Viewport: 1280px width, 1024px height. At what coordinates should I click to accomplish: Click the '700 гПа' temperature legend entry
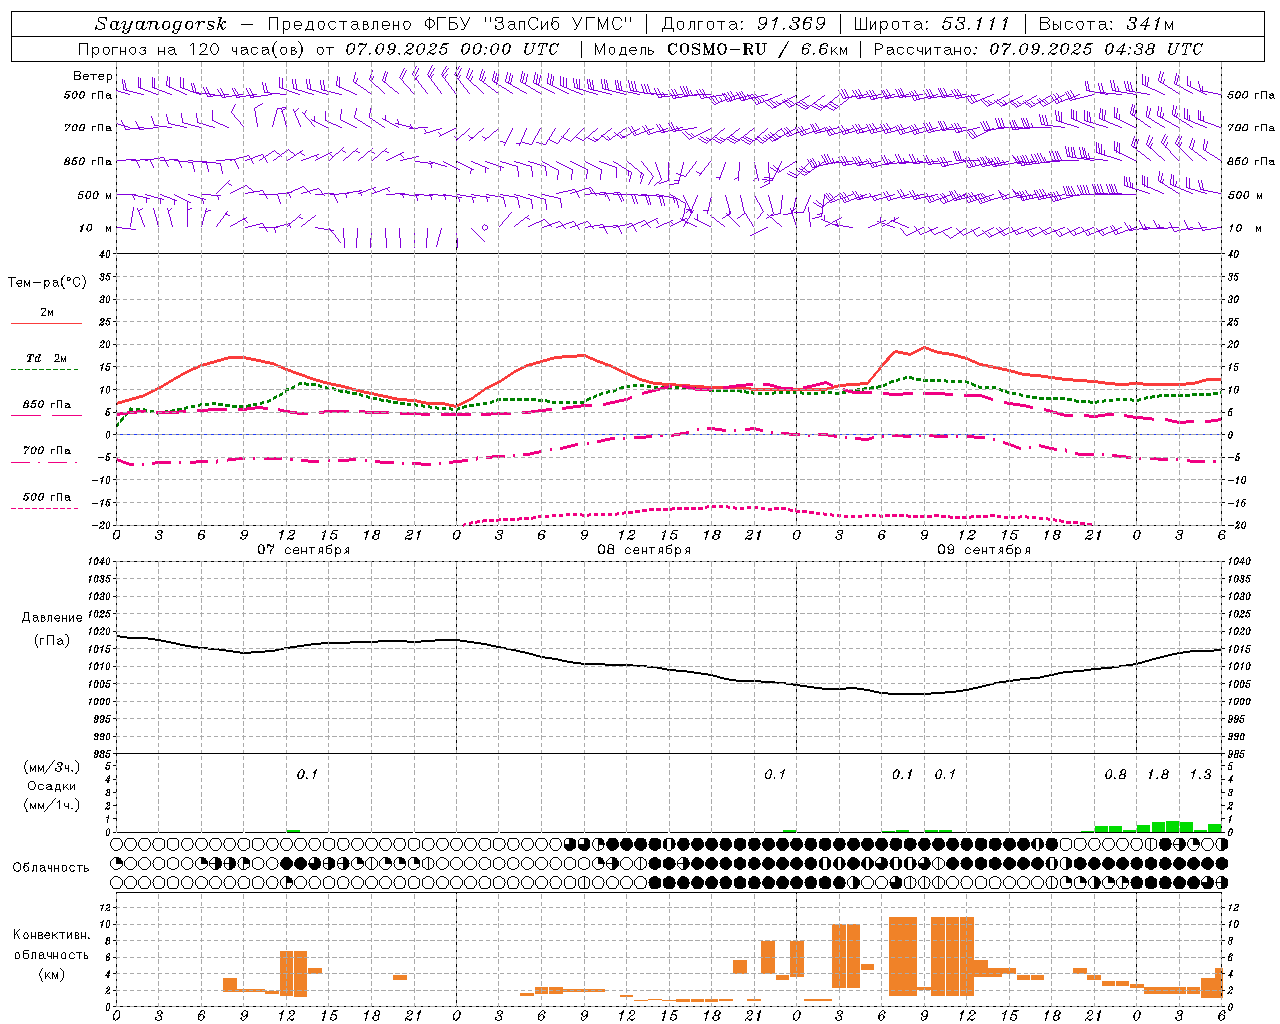point(47,451)
